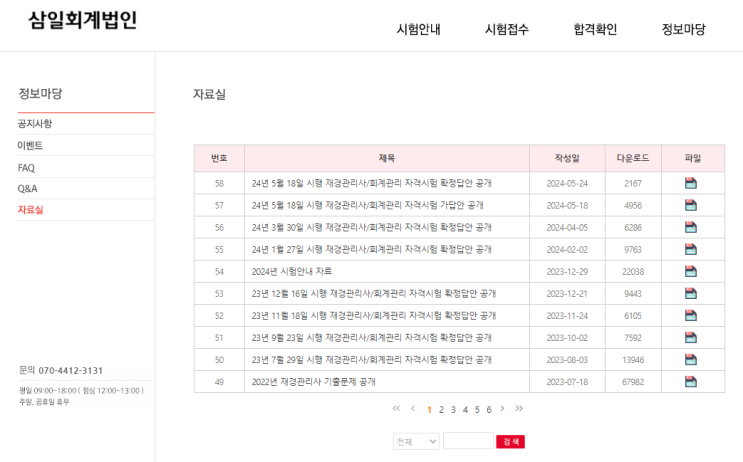Image resolution: width=743 pixels, height=462 pixels.
Task: Click date cell 2023-12-29
Action: pos(567,272)
